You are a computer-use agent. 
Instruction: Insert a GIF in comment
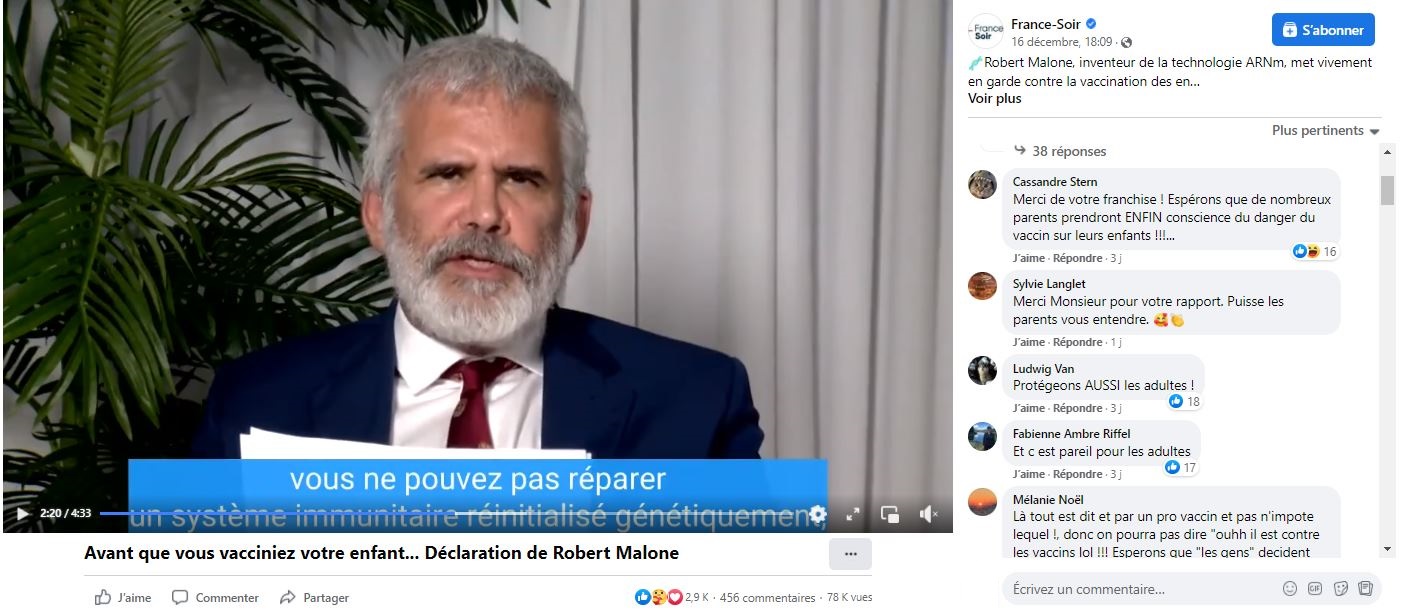pyautogui.click(x=1315, y=588)
